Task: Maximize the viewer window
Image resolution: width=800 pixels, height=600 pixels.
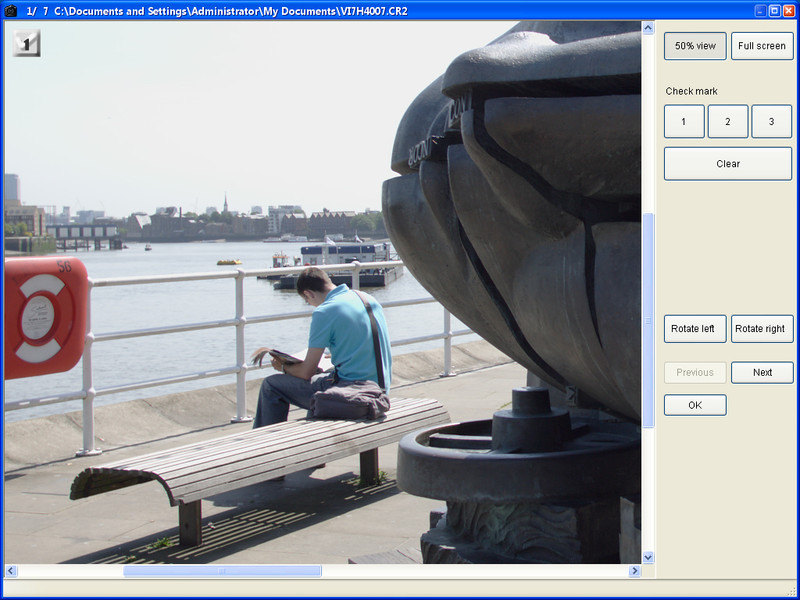Action: tap(774, 11)
